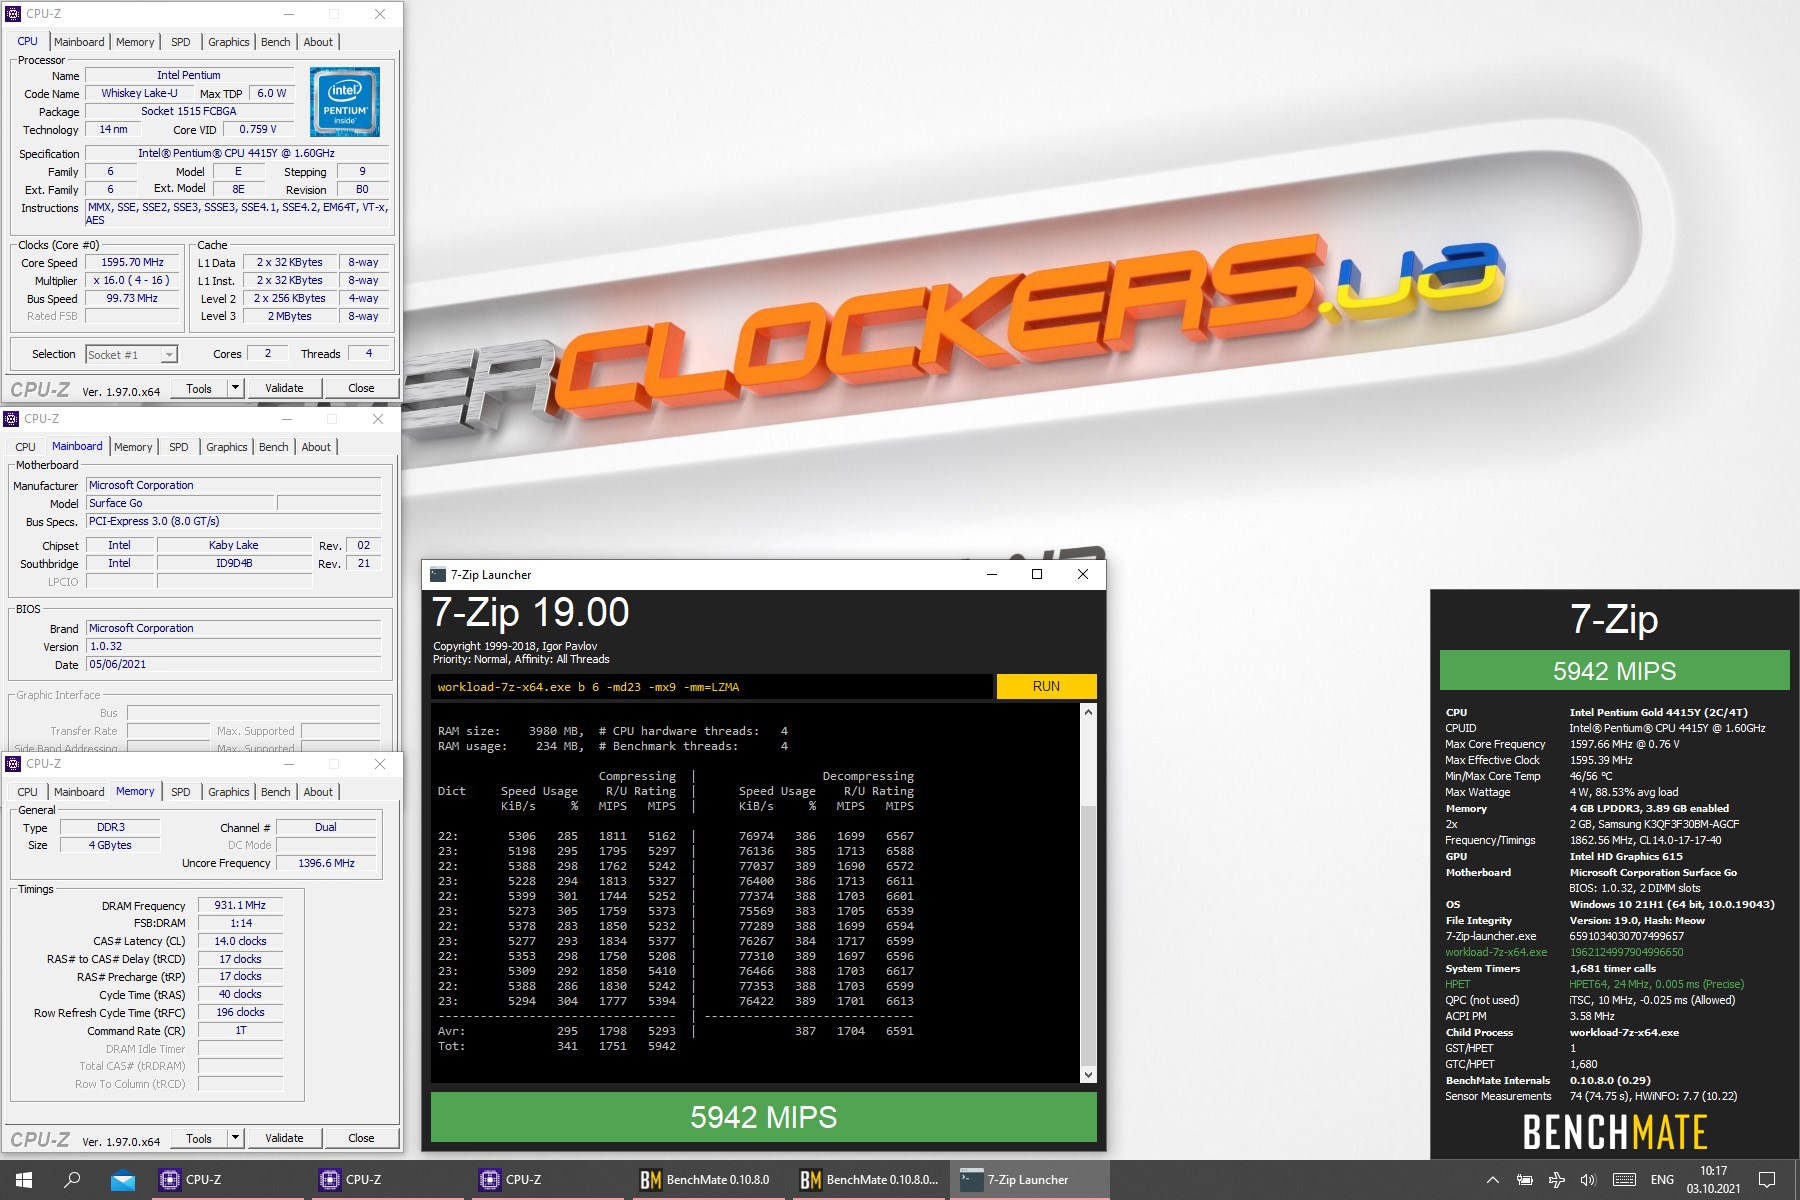The width and height of the screenshot is (1800, 1200).
Task: Click the battery tray icon
Action: 1525,1180
